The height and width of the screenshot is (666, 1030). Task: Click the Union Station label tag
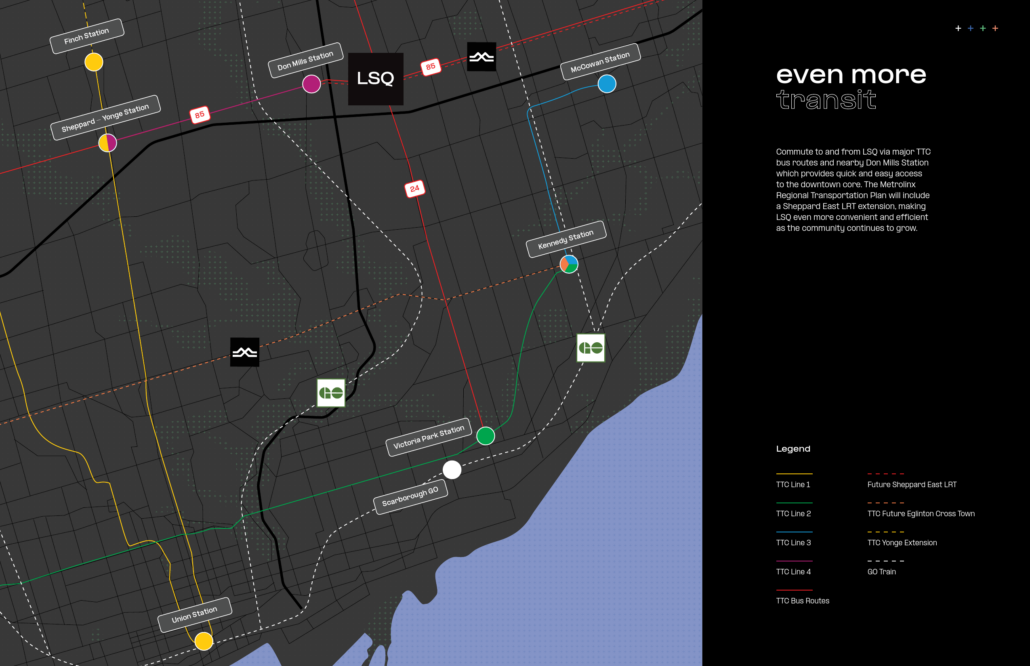pyautogui.click(x=195, y=615)
